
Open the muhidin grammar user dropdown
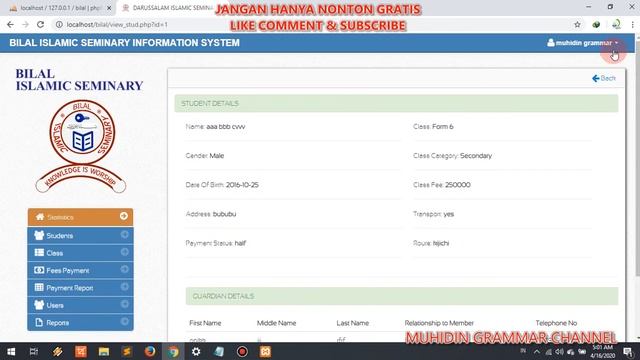pos(583,43)
